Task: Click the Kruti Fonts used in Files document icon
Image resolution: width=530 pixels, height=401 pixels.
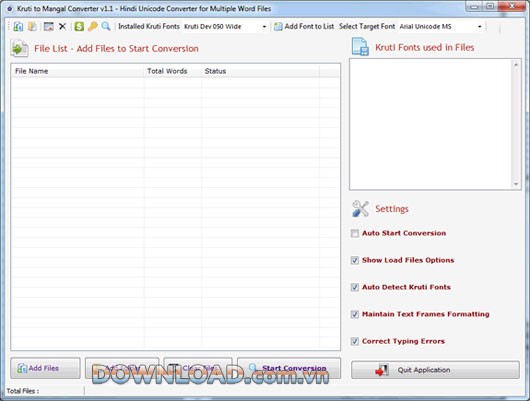Action: click(x=360, y=47)
